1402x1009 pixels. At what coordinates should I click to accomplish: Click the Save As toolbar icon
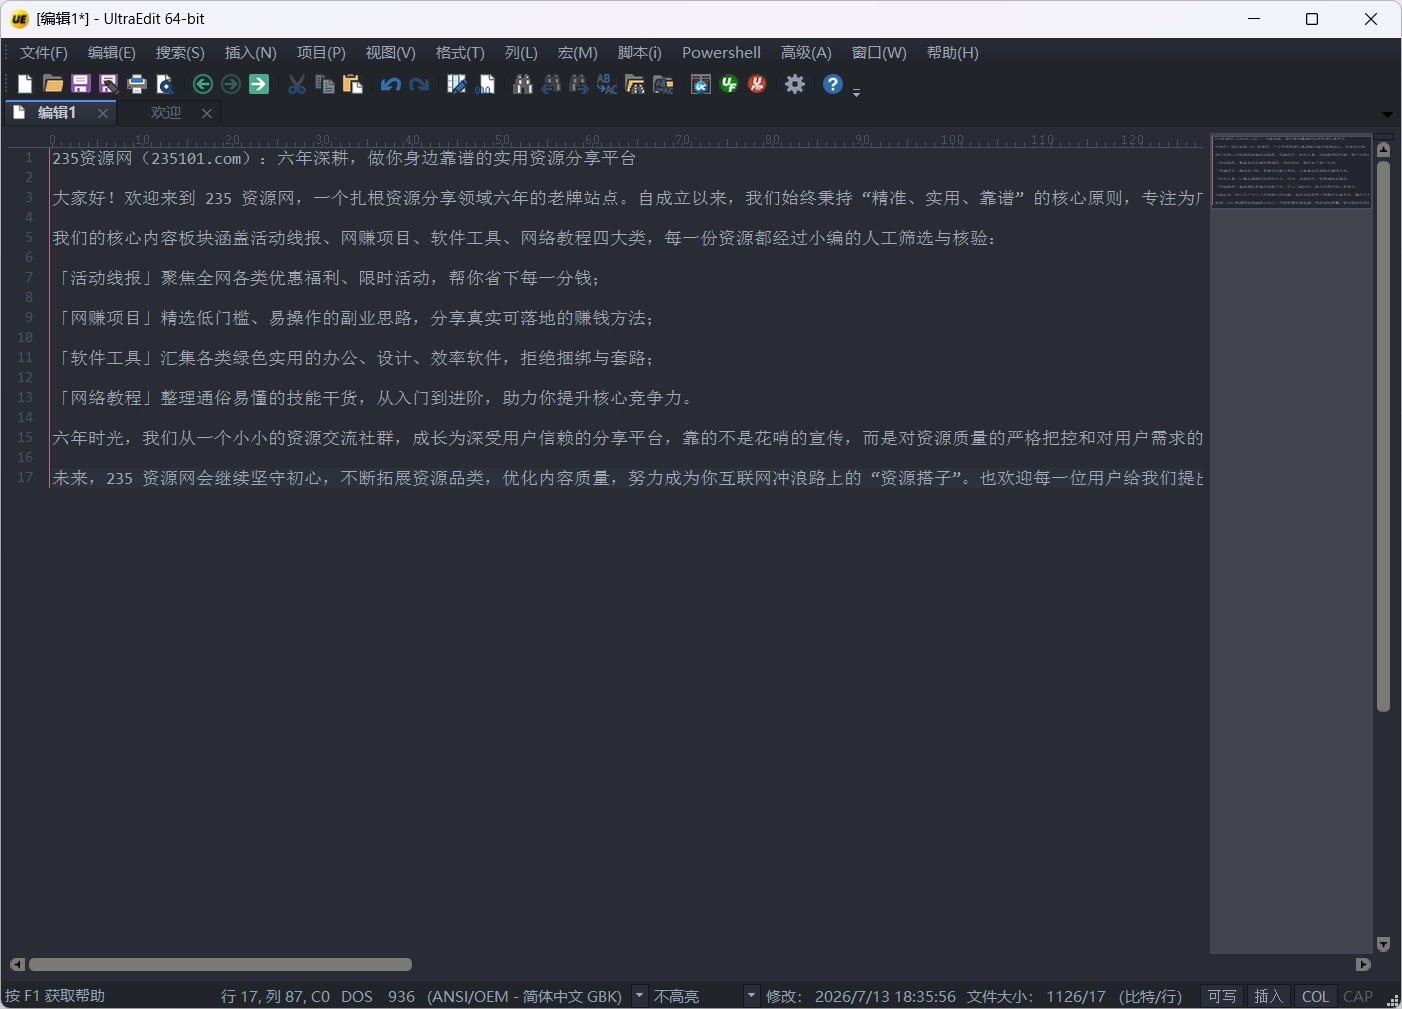[x=109, y=85]
